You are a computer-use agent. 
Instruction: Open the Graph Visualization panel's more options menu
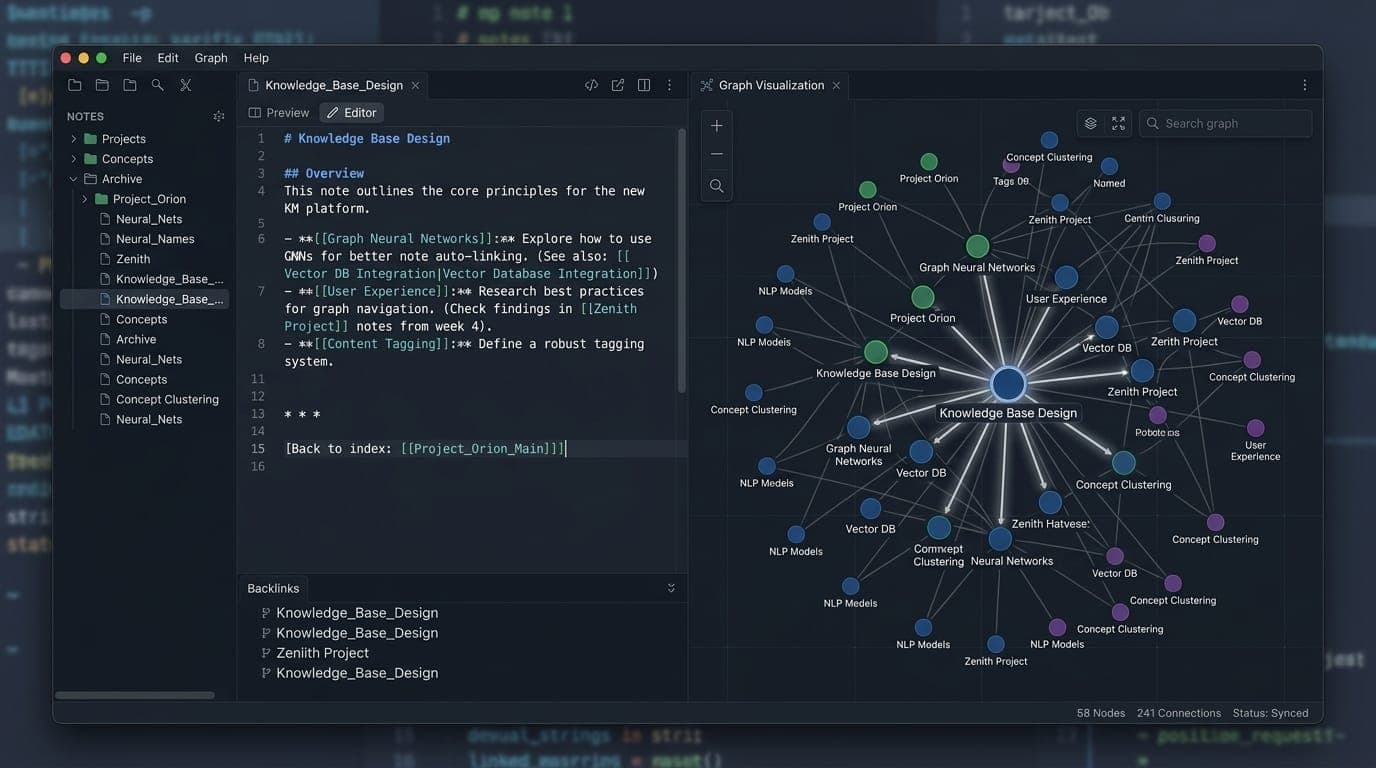point(1304,85)
